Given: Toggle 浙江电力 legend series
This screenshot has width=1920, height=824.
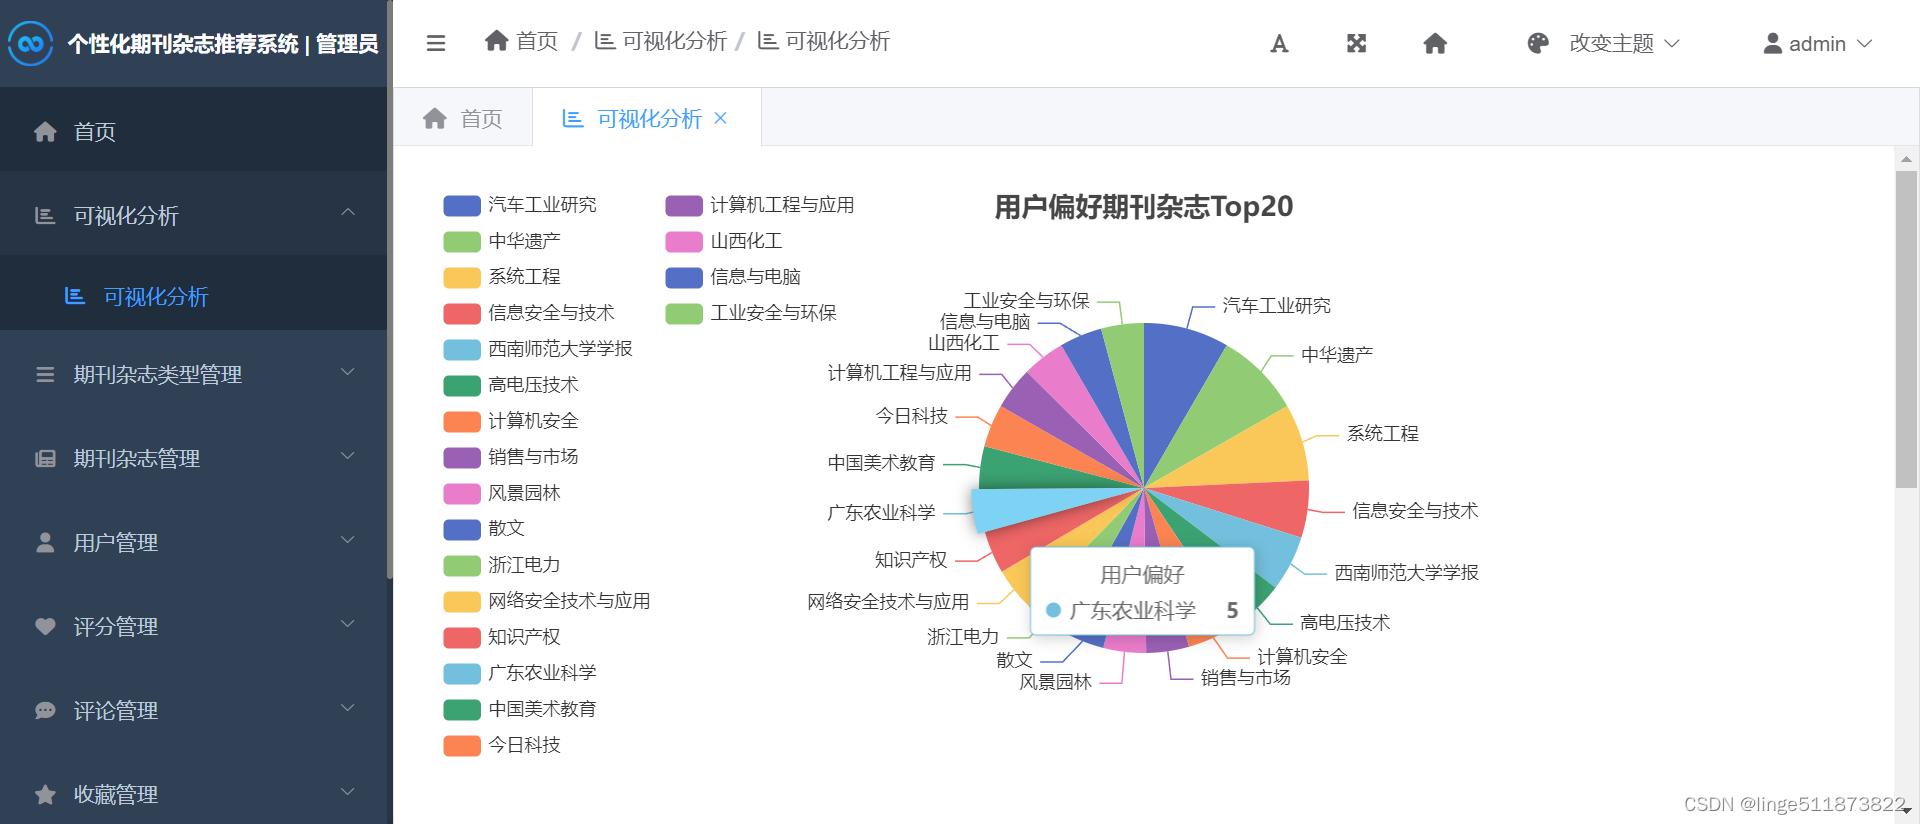Looking at the screenshot, I should click(x=502, y=565).
